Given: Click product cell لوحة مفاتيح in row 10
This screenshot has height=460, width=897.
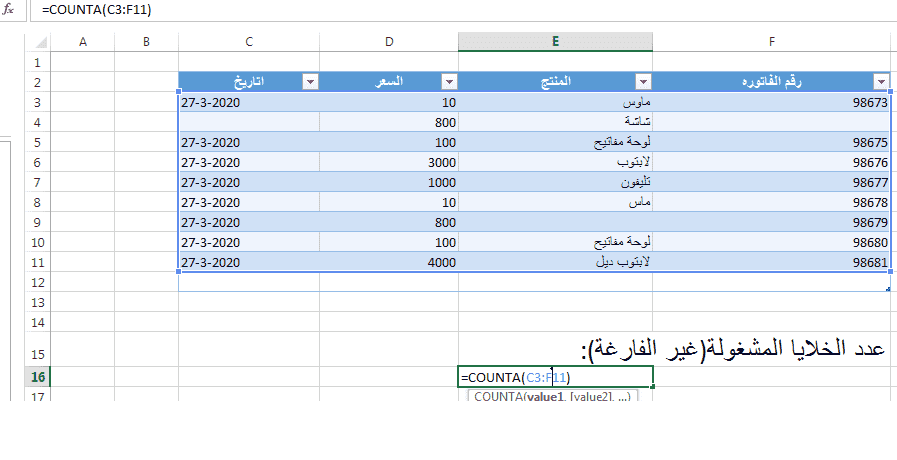Looking at the screenshot, I should pos(555,243).
